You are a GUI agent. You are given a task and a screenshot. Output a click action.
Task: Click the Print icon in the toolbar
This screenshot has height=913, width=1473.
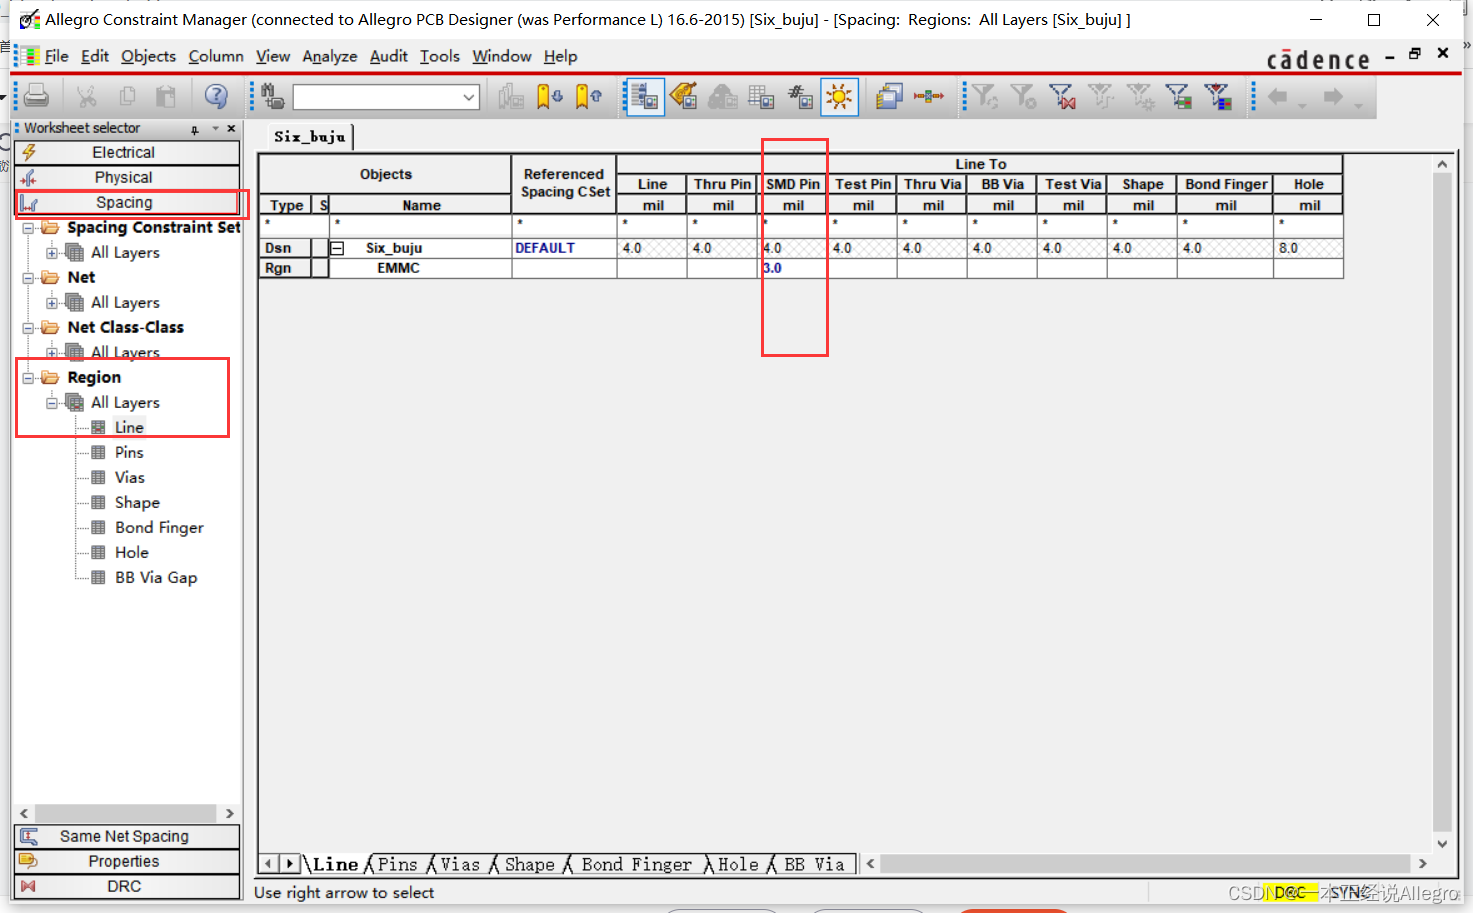click(x=37, y=96)
